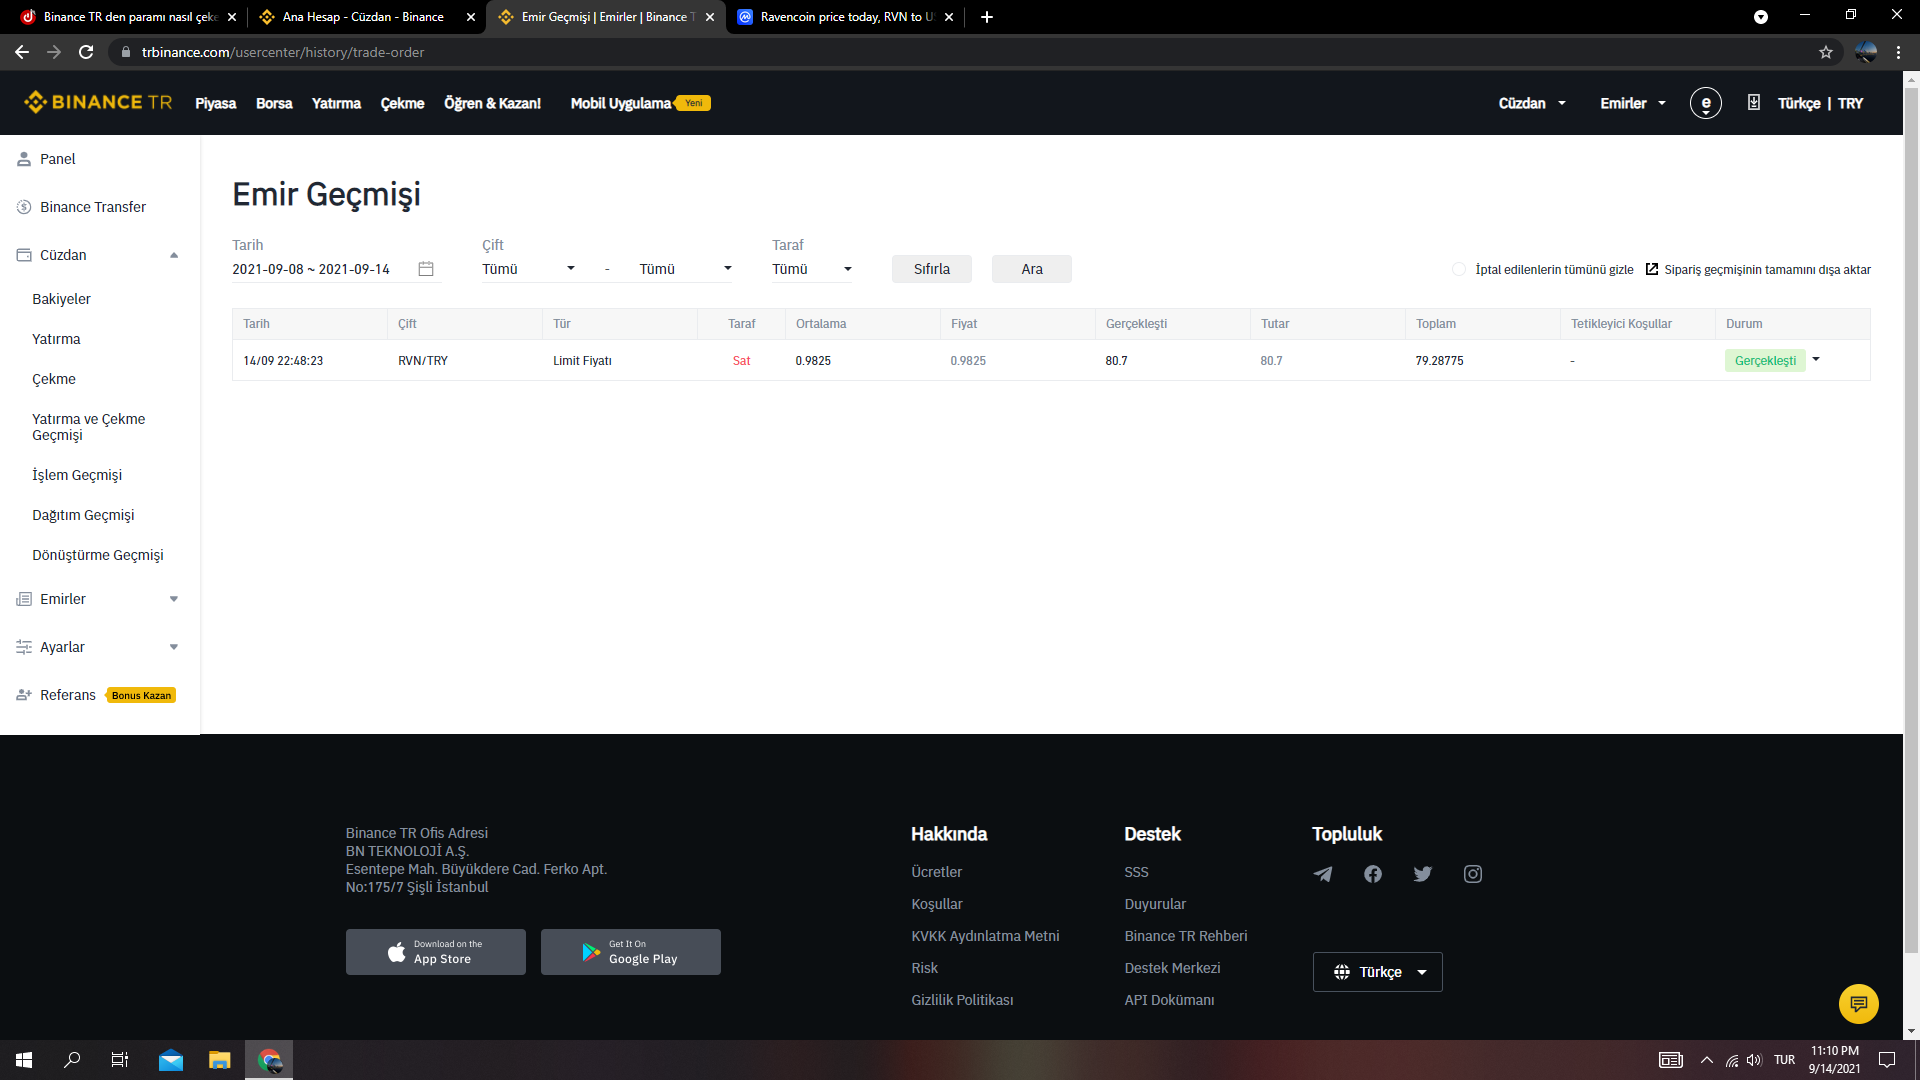The height and width of the screenshot is (1080, 1920).
Task: Open the Borsa menu item
Action: [x=273, y=103]
